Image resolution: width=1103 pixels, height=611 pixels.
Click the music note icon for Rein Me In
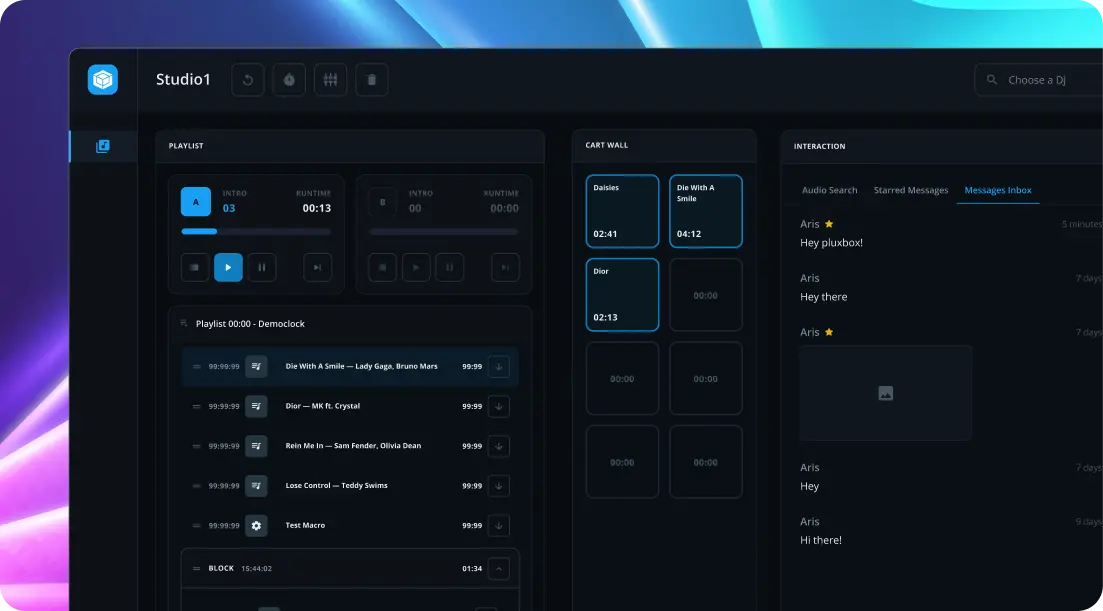(256, 446)
